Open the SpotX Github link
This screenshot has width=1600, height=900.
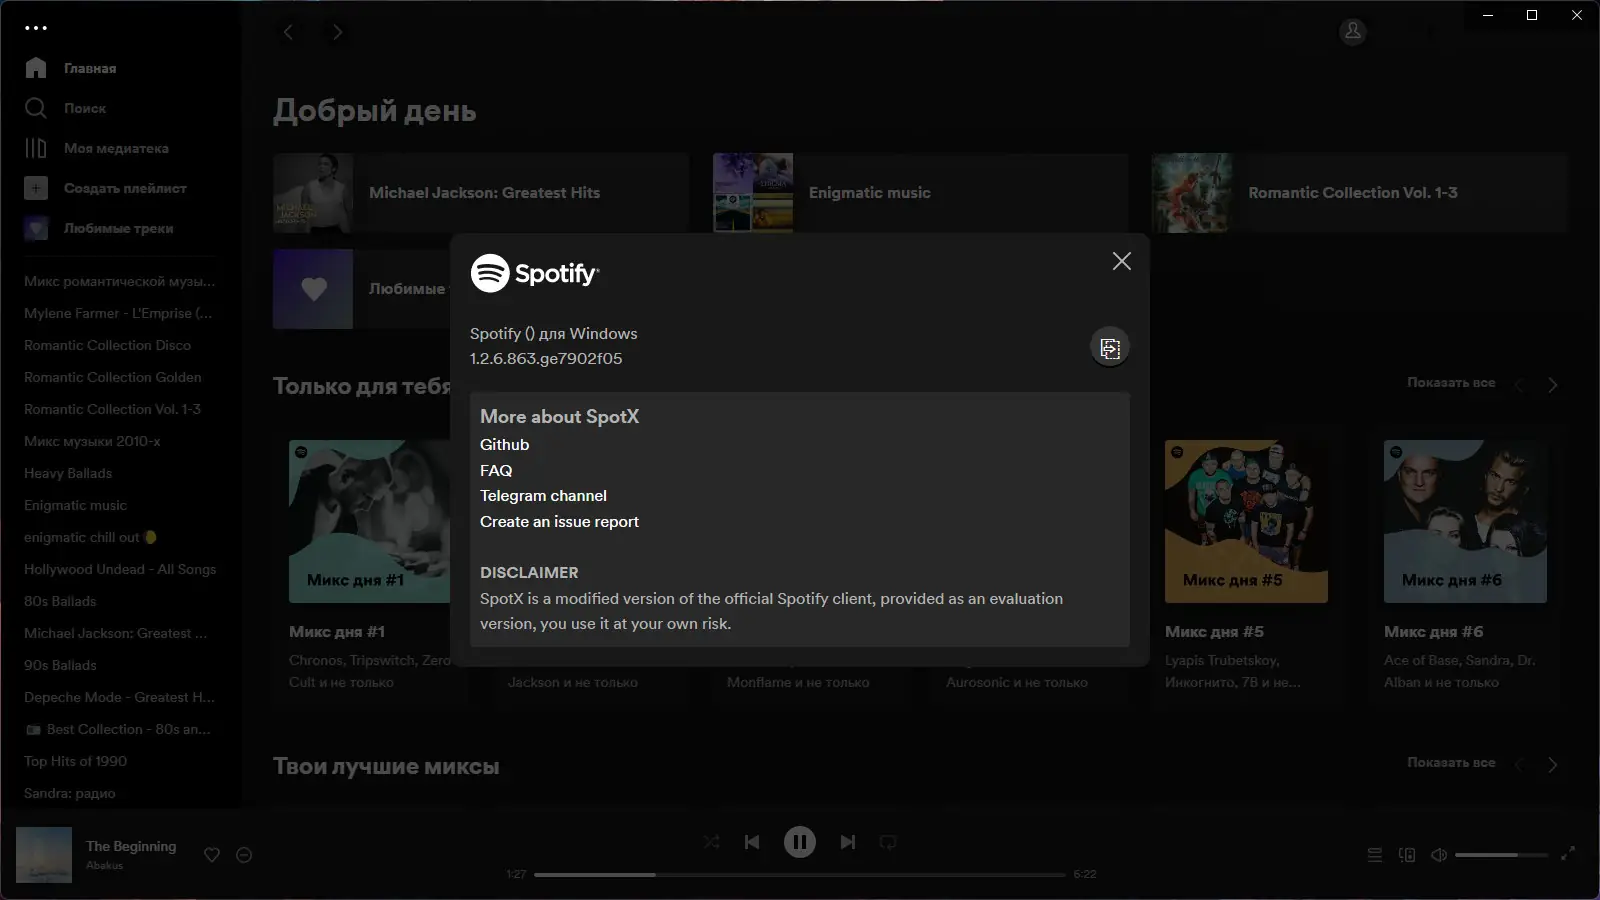tap(504, 445)
